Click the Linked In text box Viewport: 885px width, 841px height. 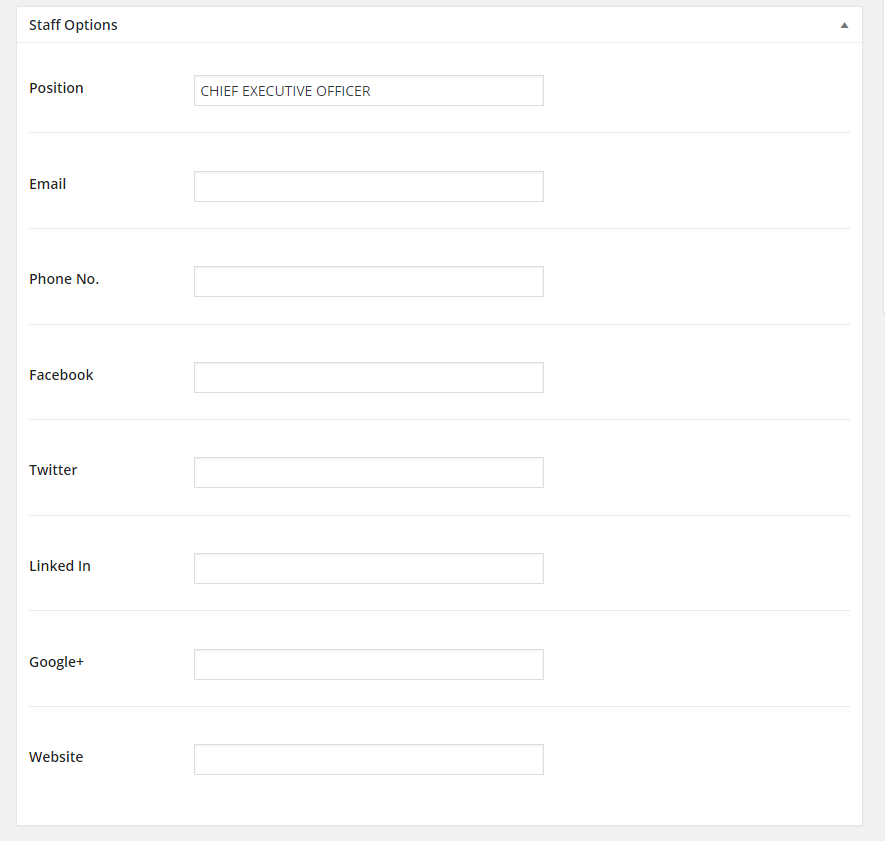pyautogui.click(x=368, y=568)
